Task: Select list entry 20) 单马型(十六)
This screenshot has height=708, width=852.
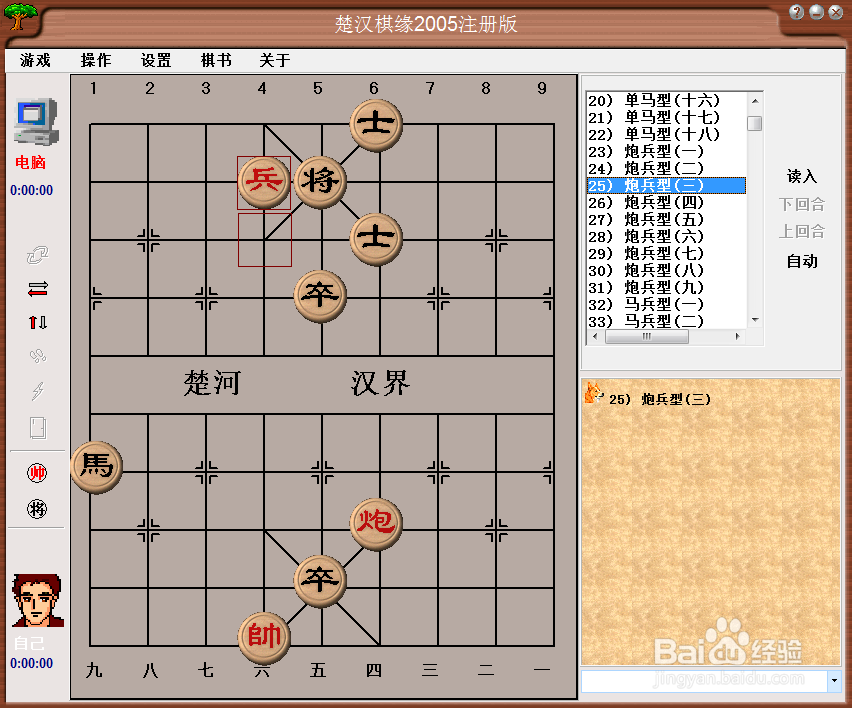Action: point(666,101)
